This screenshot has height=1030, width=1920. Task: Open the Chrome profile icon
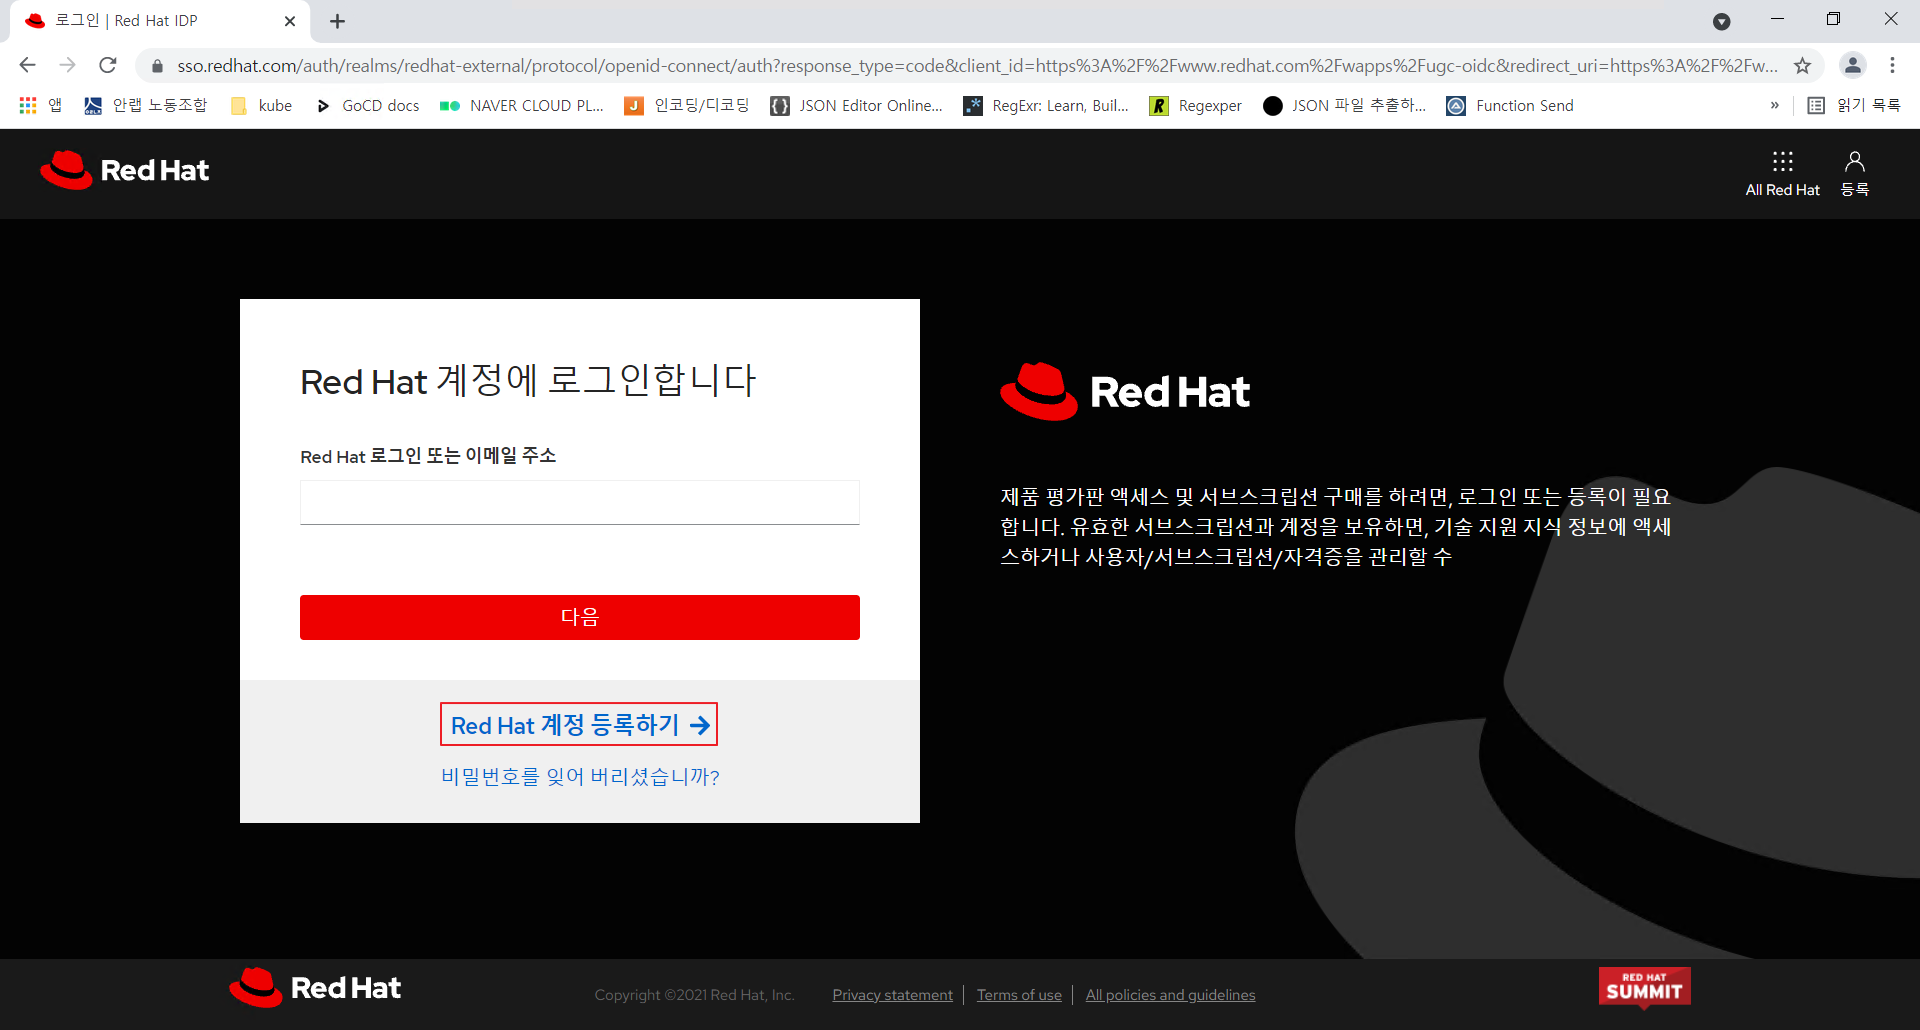pos(1852,65)
